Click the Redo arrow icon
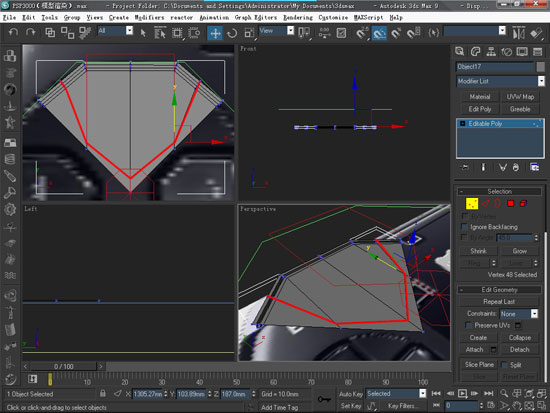Viewport: 550px width, 413px height. click(31, 33)
